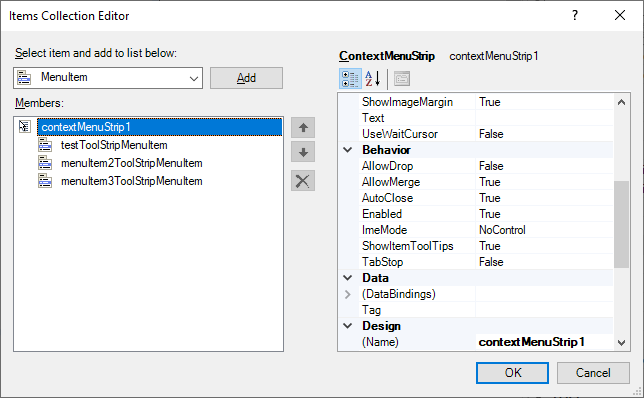Collapse the Data property category

point(347,278)
